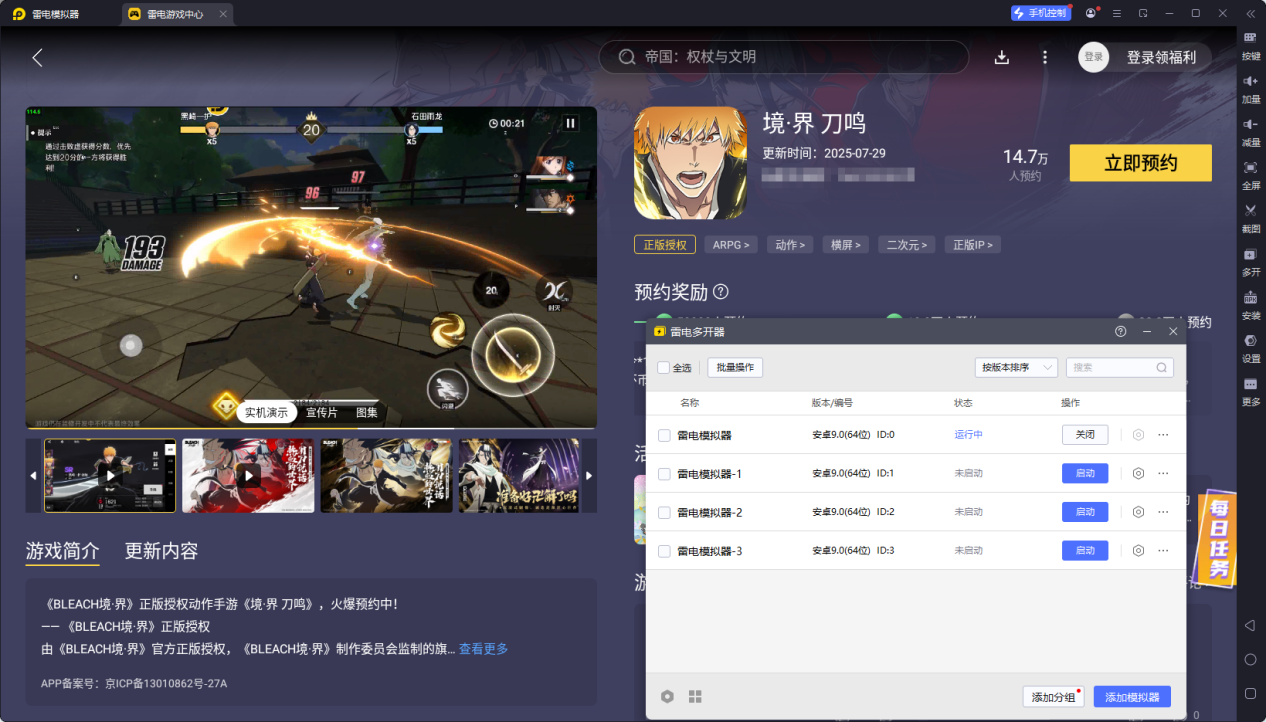This screenshot has width=1266, height=722.
Task: Open more options for 雷电模拟器 ID:0
Action: (x=1163, y=435)
